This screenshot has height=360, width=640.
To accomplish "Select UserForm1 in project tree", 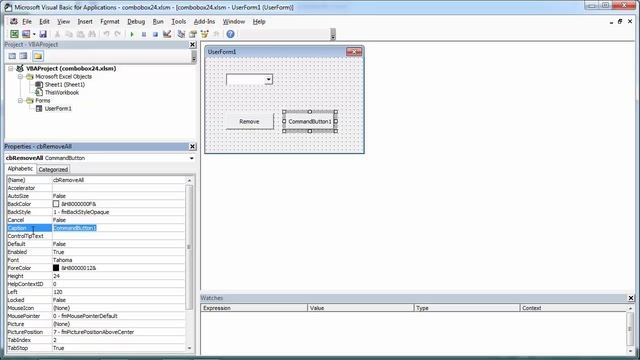I will tap(58, 109).
